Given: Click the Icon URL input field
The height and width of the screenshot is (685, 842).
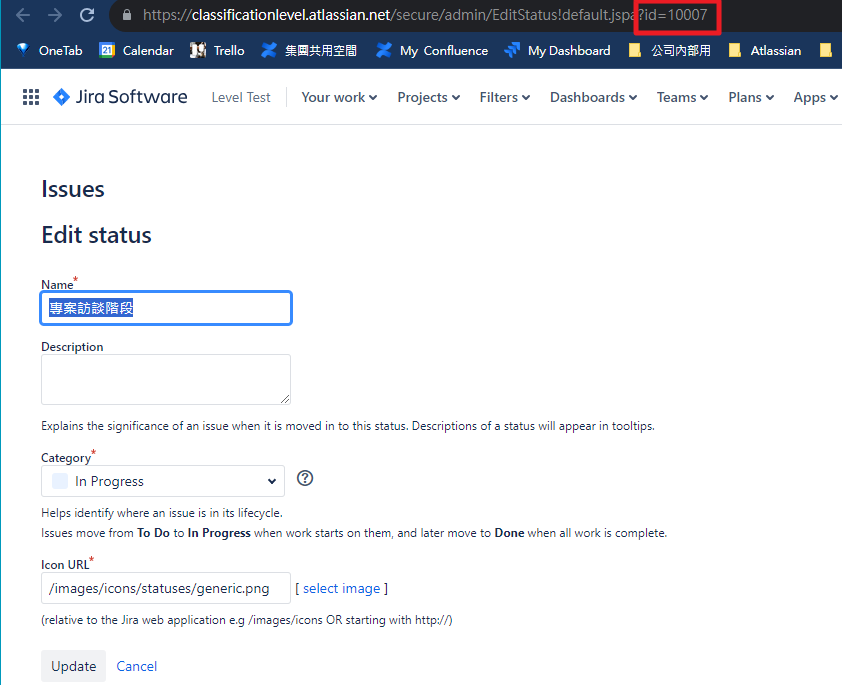Looking at the screenshot, I should pyautogui.click(x=166, y=588).
